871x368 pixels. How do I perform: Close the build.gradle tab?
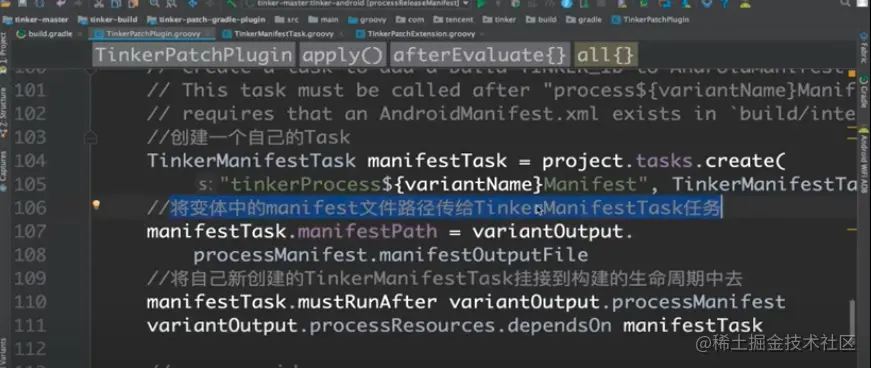80,34
